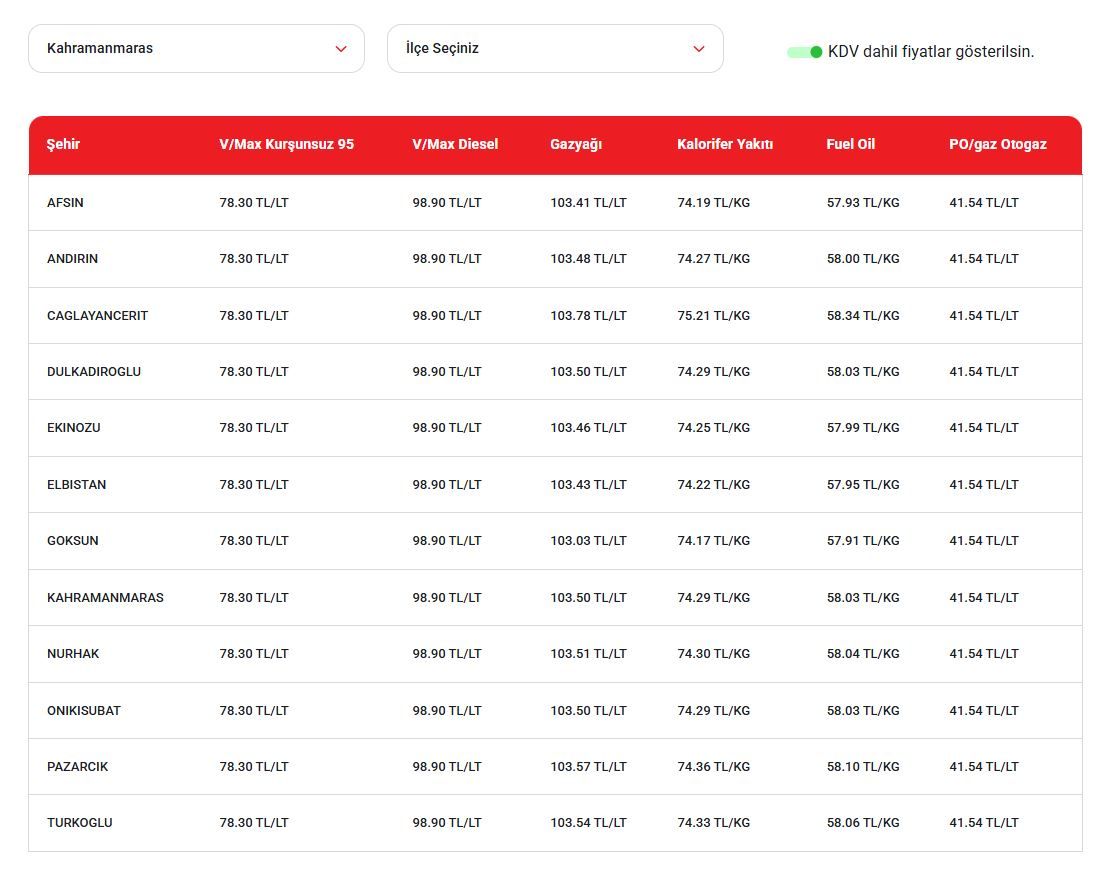
Task: Click the 58.34 TL/KG Fuel Oil price
Action: tap(863, 316)
